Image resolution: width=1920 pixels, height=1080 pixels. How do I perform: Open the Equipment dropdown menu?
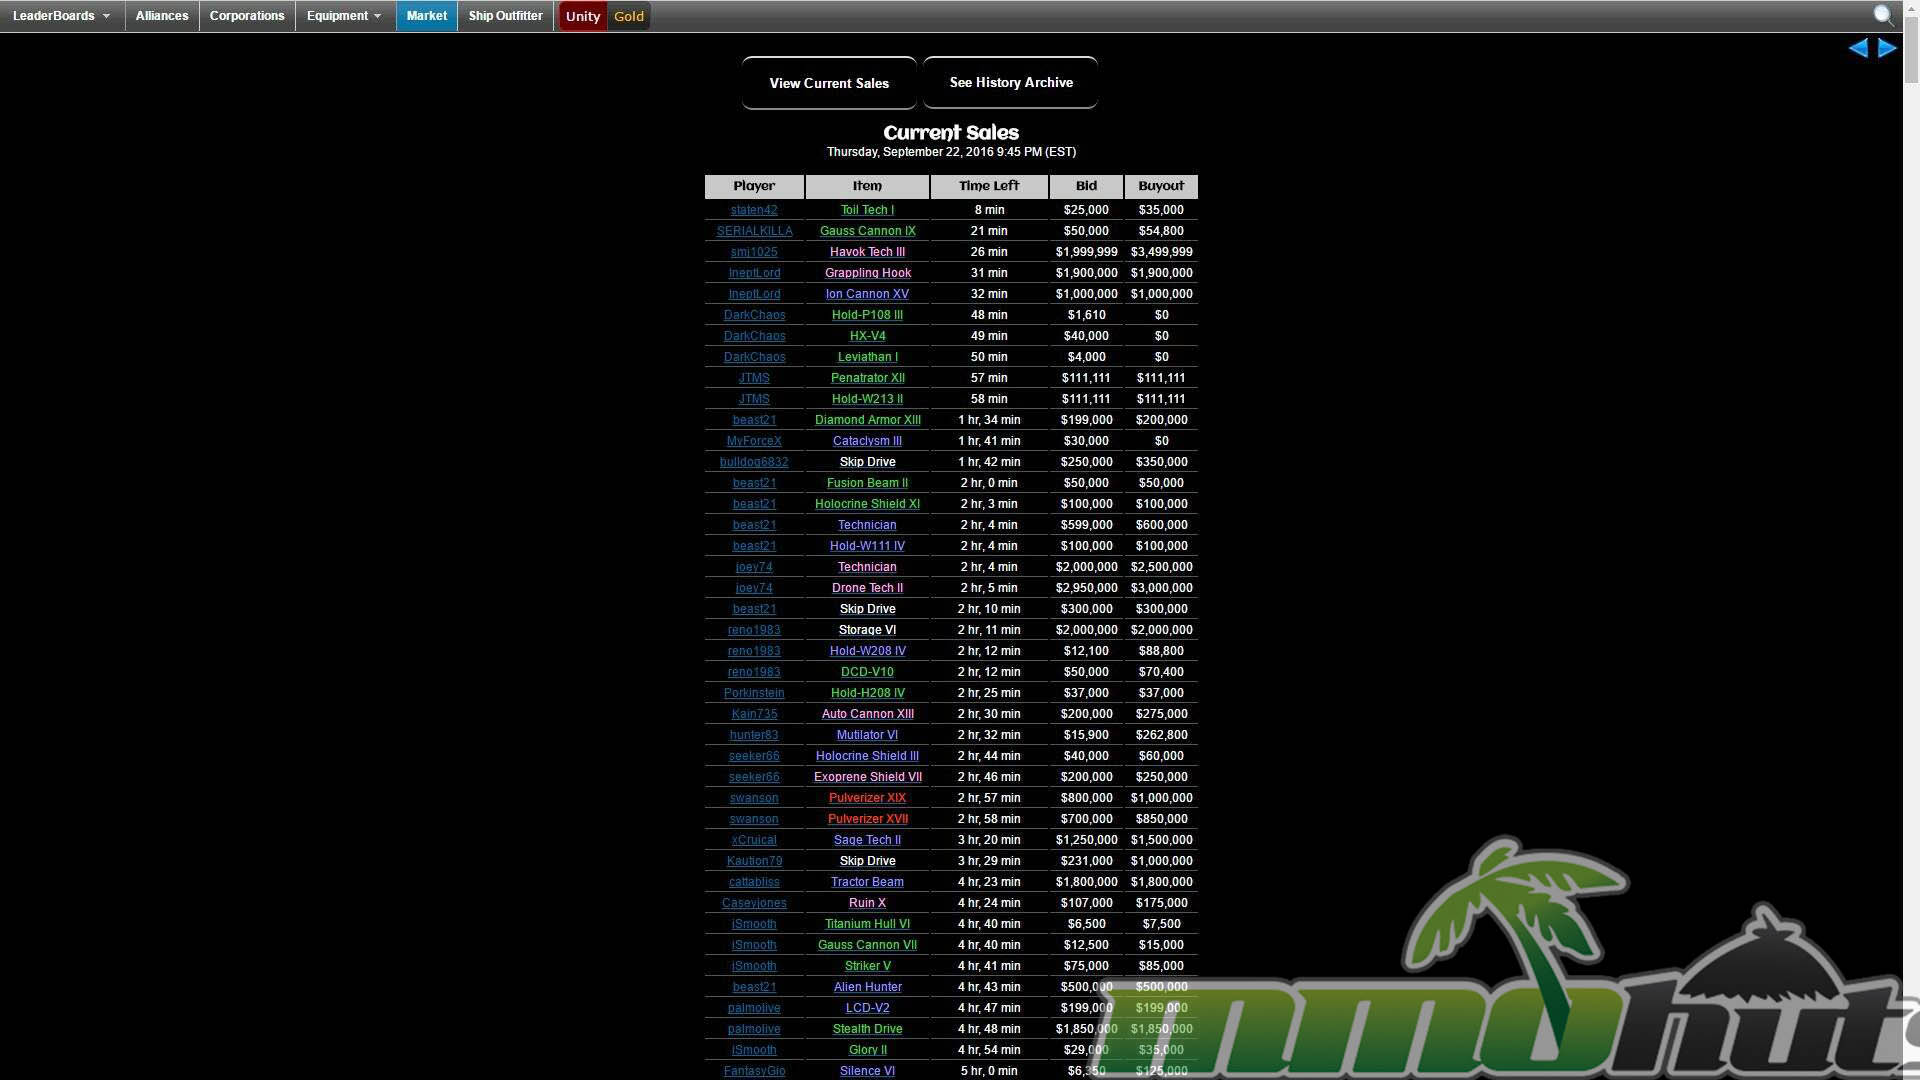[344, 16]
